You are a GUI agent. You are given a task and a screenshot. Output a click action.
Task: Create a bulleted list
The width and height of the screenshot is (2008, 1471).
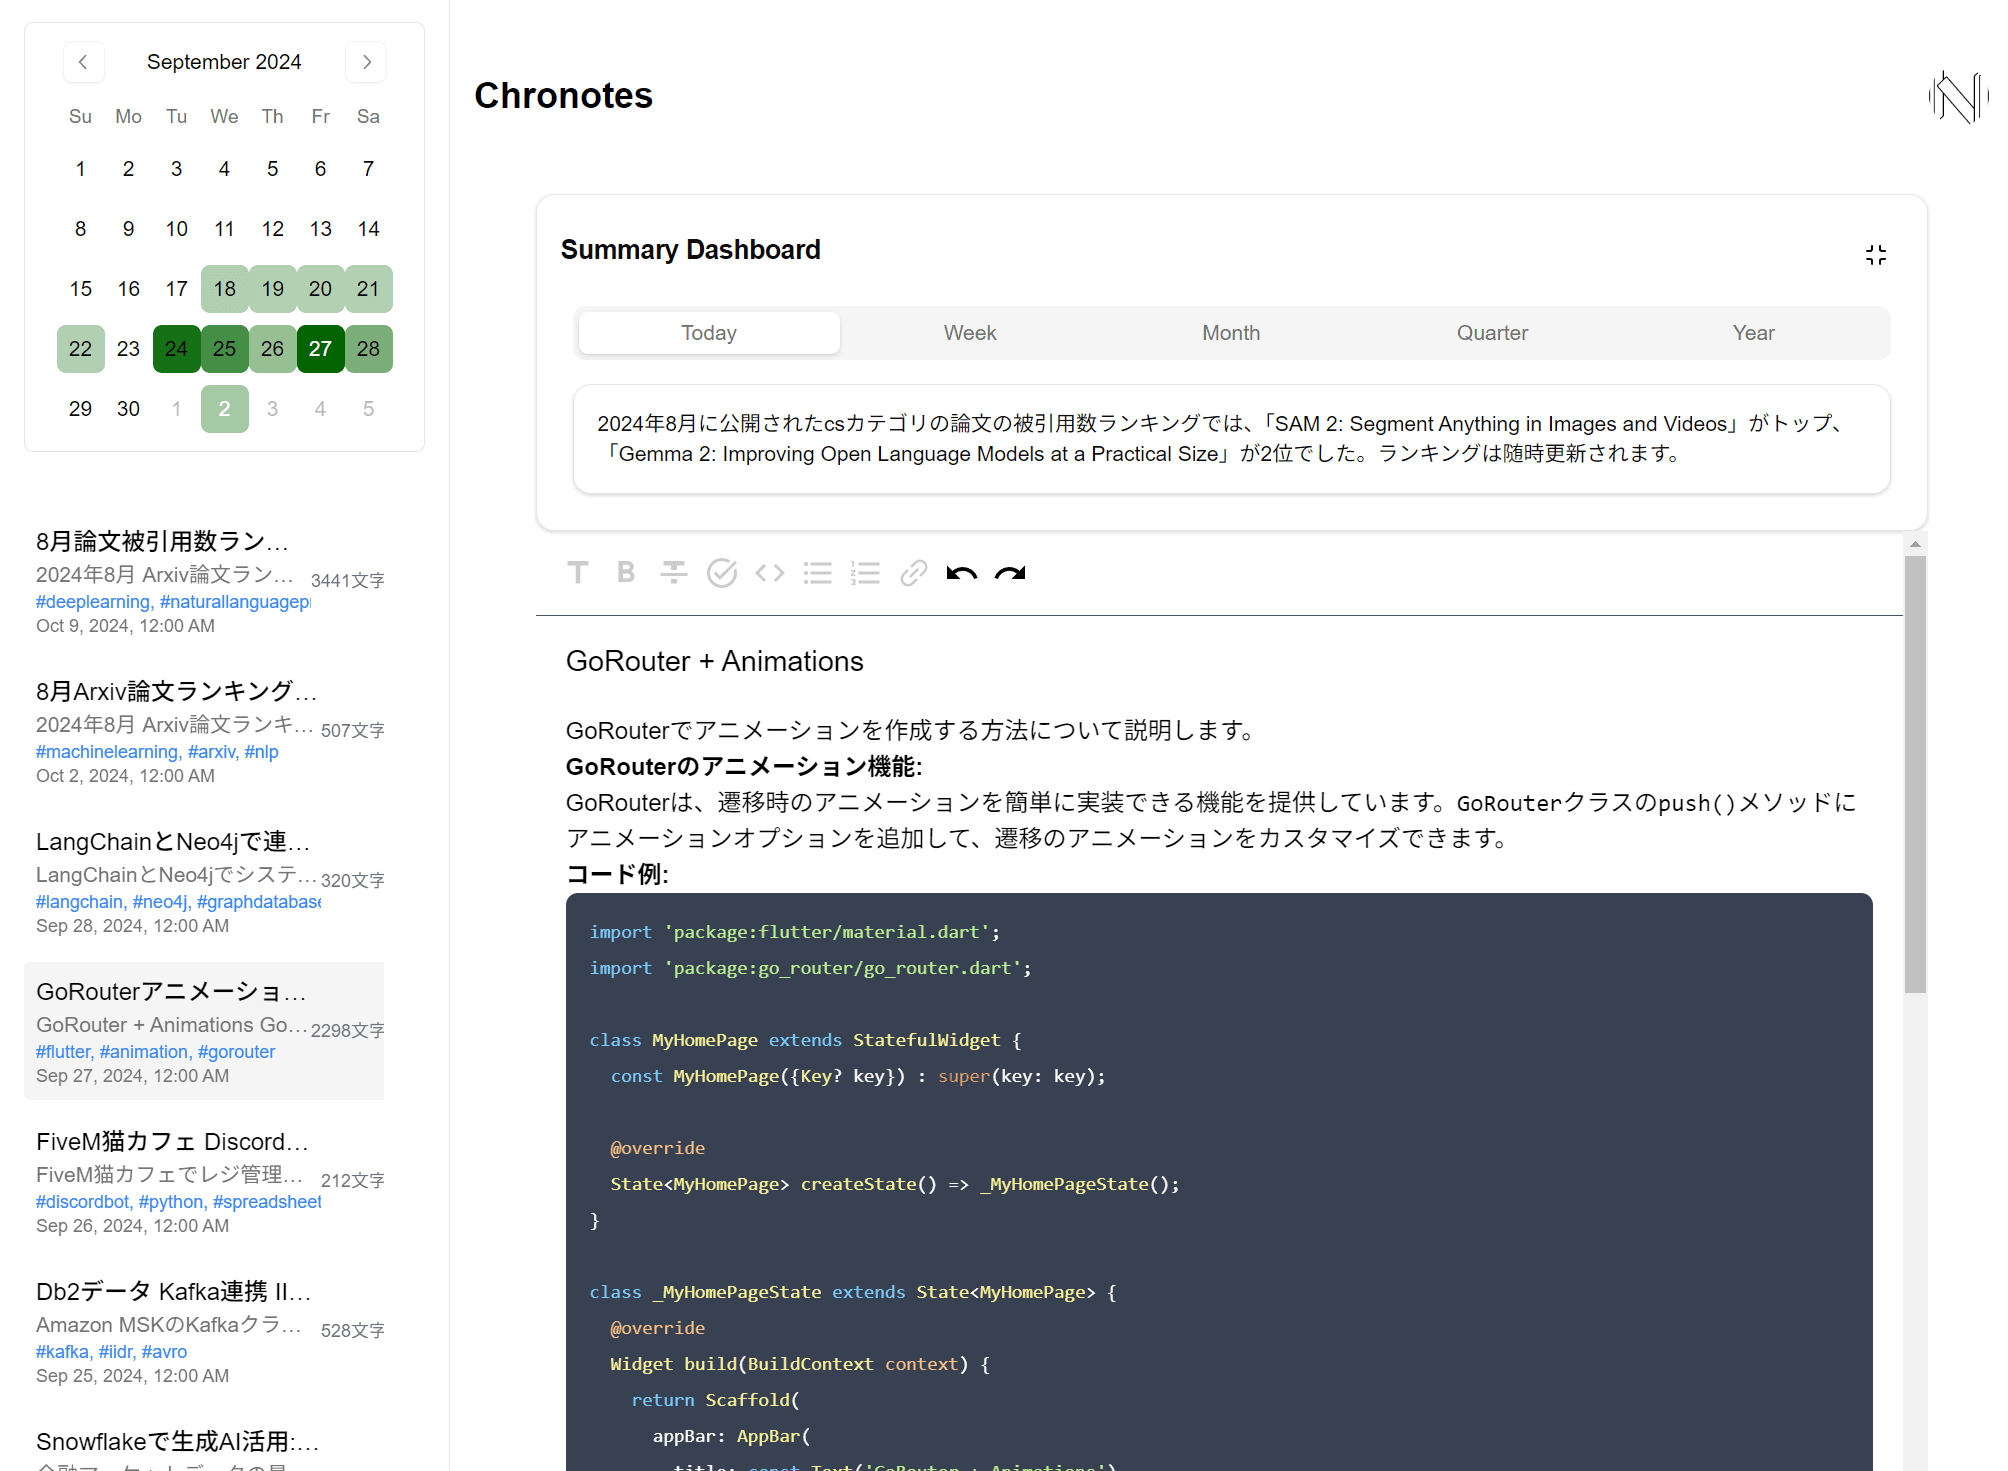(x=818, y=572)
